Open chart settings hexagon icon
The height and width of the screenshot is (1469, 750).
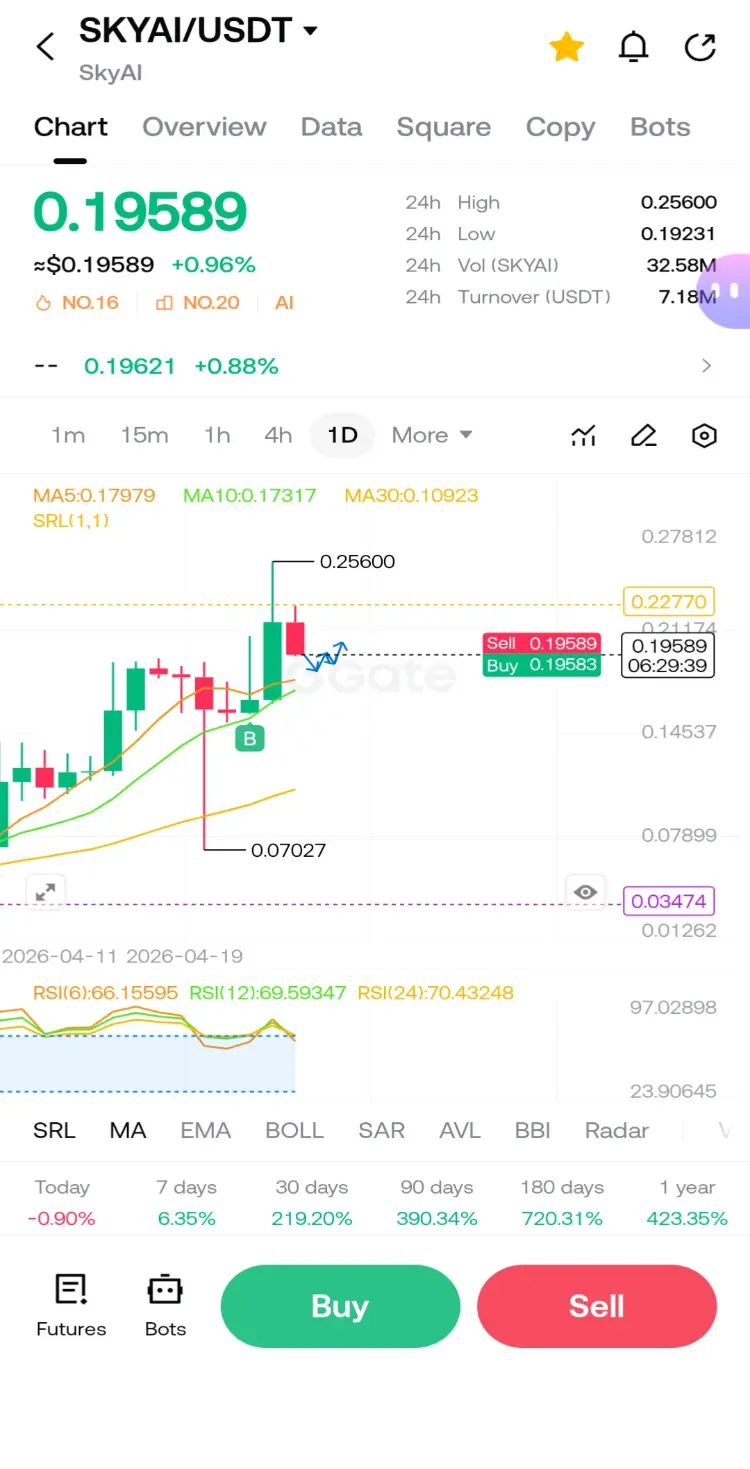click(x=704, y=436)
